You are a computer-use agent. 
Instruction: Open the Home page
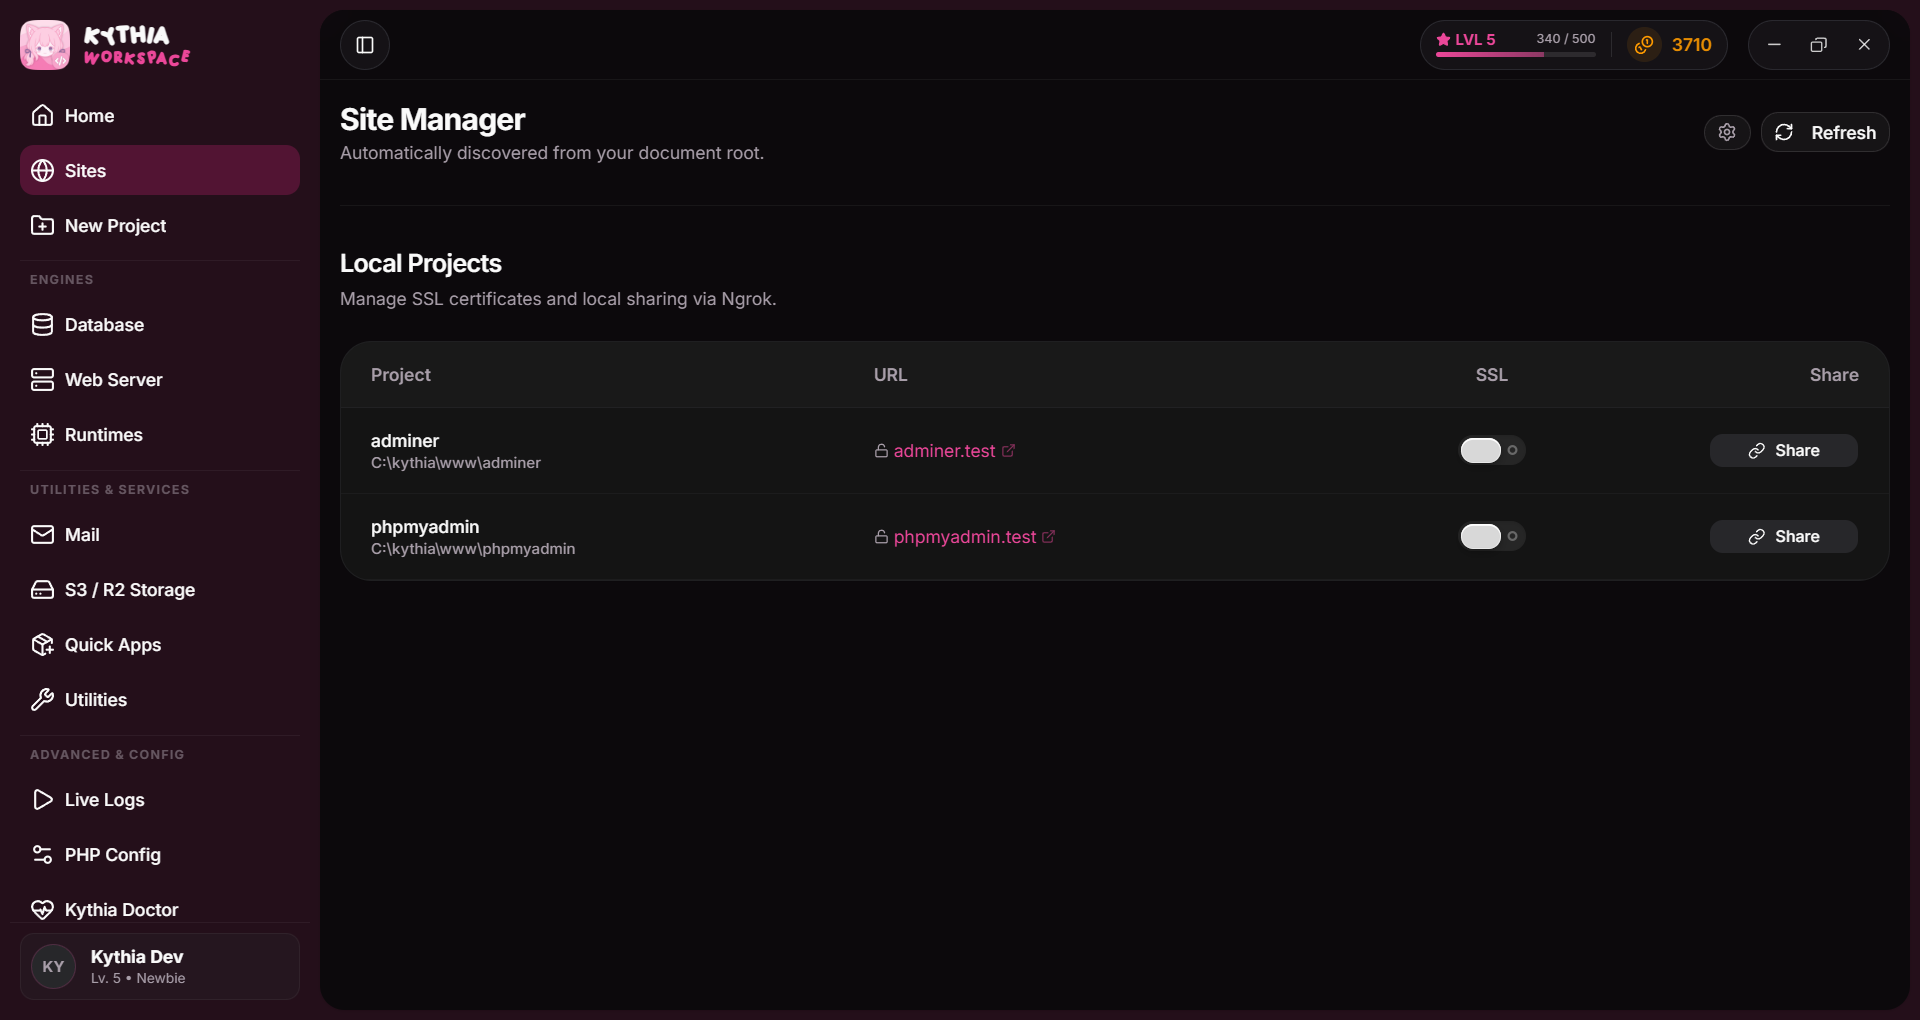160,116
